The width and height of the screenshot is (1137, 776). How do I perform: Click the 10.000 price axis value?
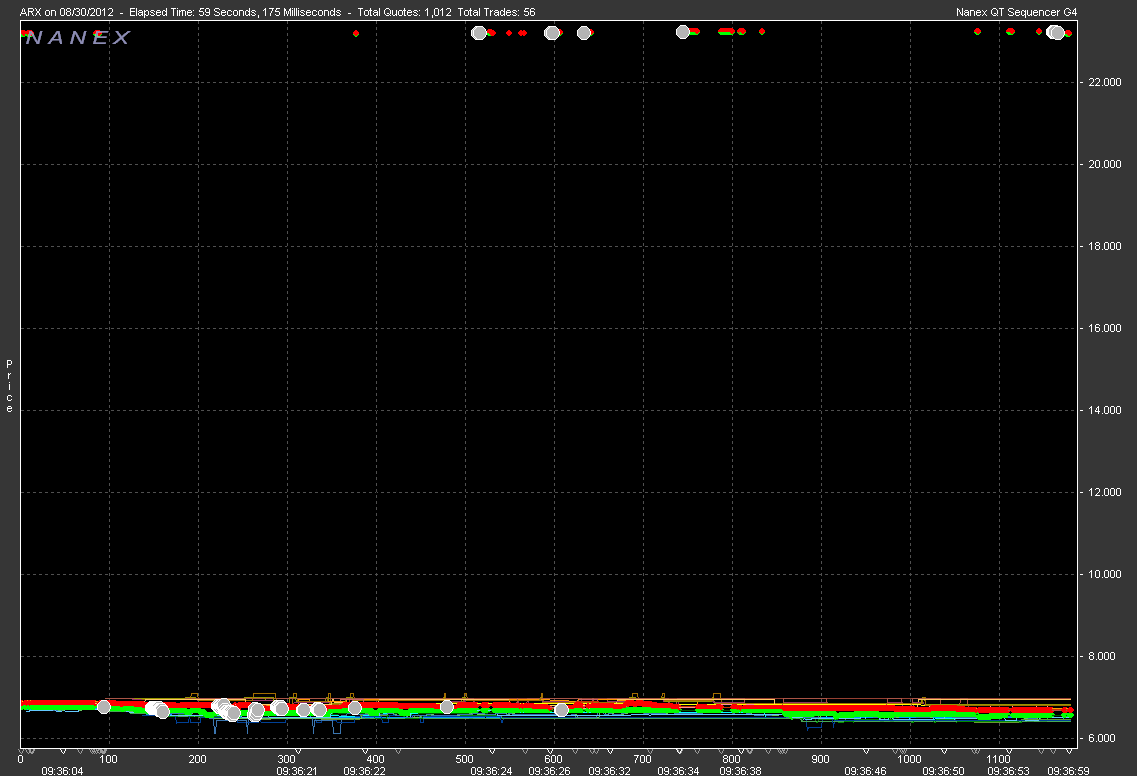click(1104, 574)
